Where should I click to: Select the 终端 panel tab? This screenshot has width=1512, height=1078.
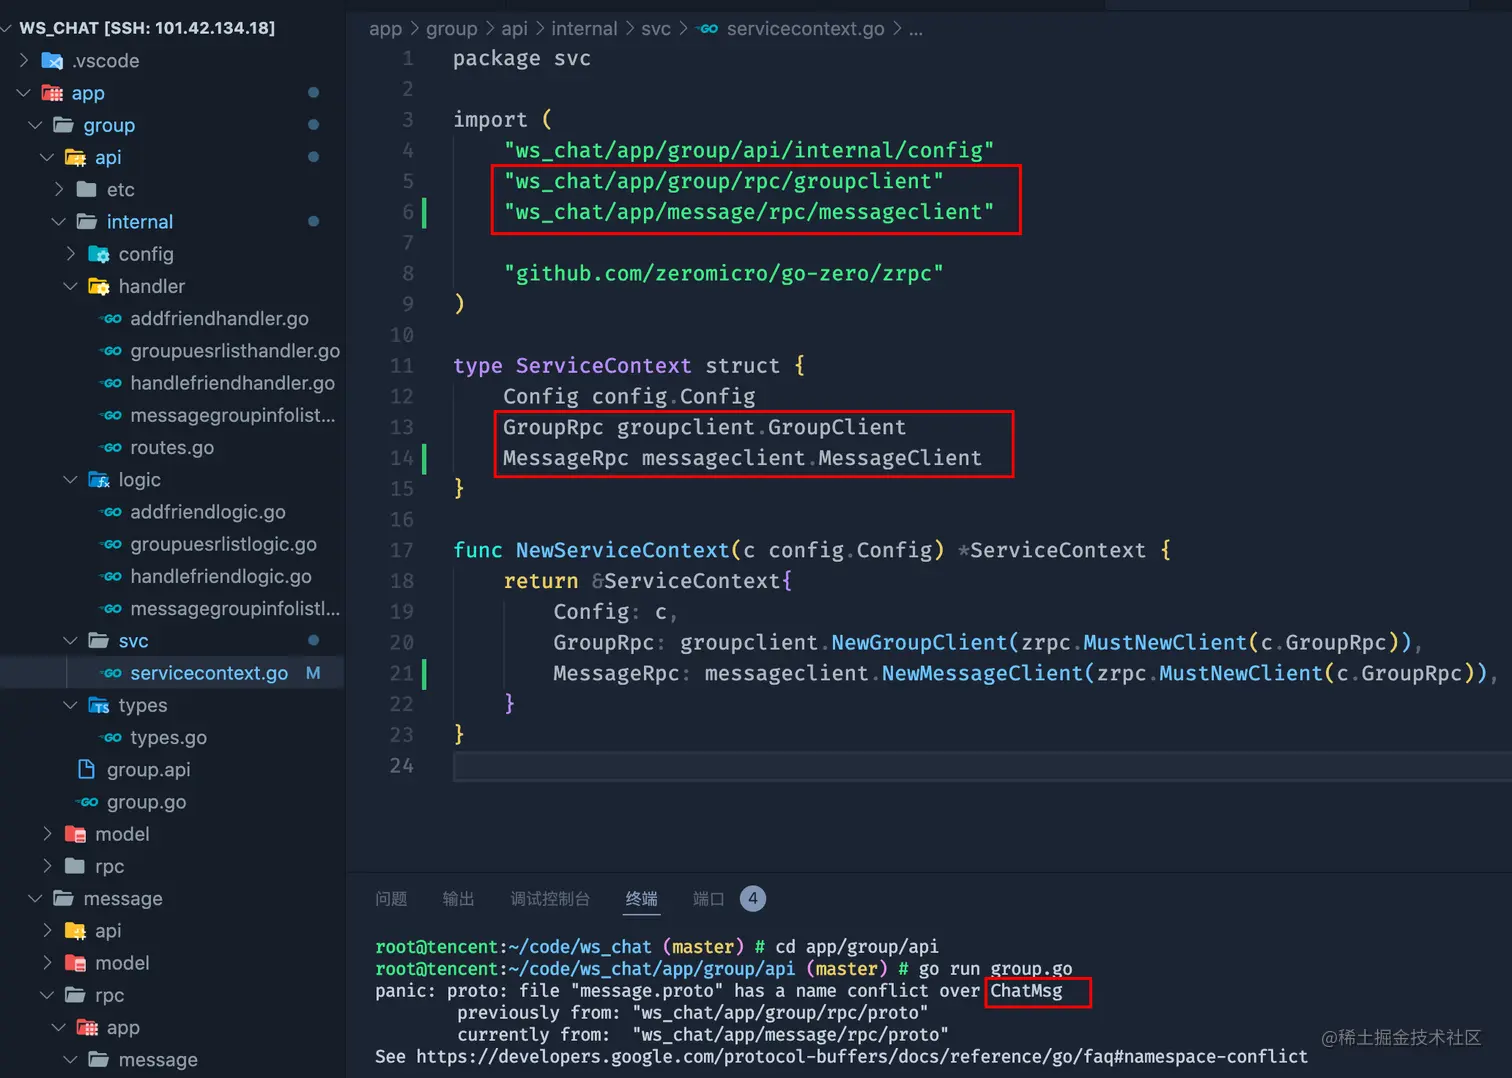(x=641, y=899)
